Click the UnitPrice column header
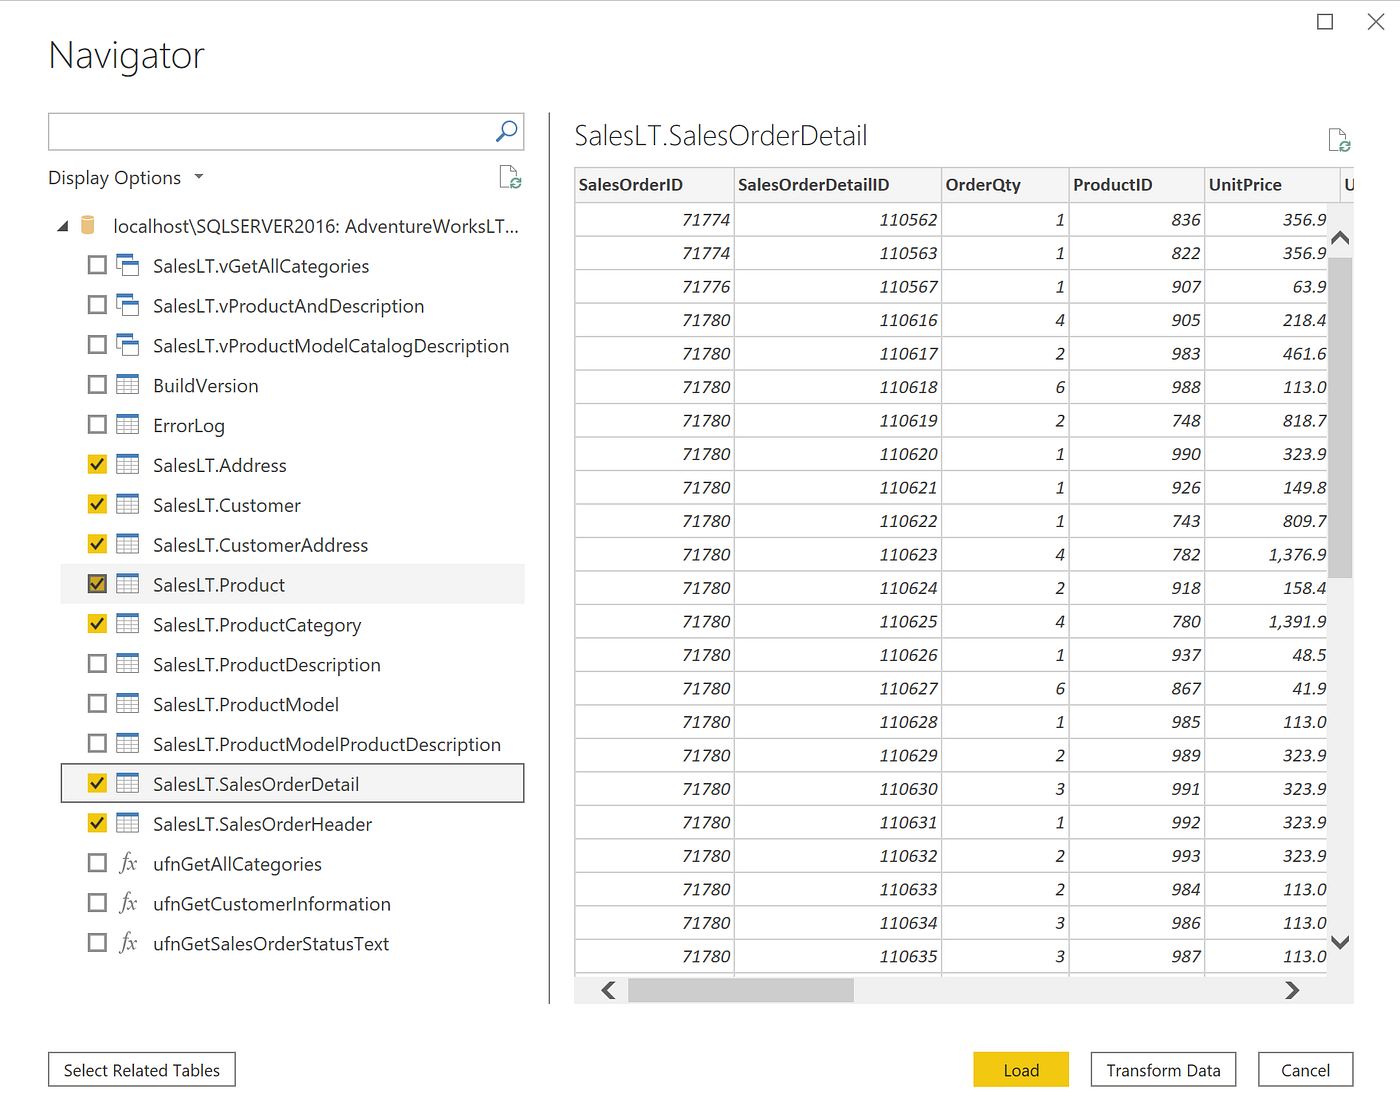The height and width of the screenshot is (1110, 1400). (x=1272, y=185)
